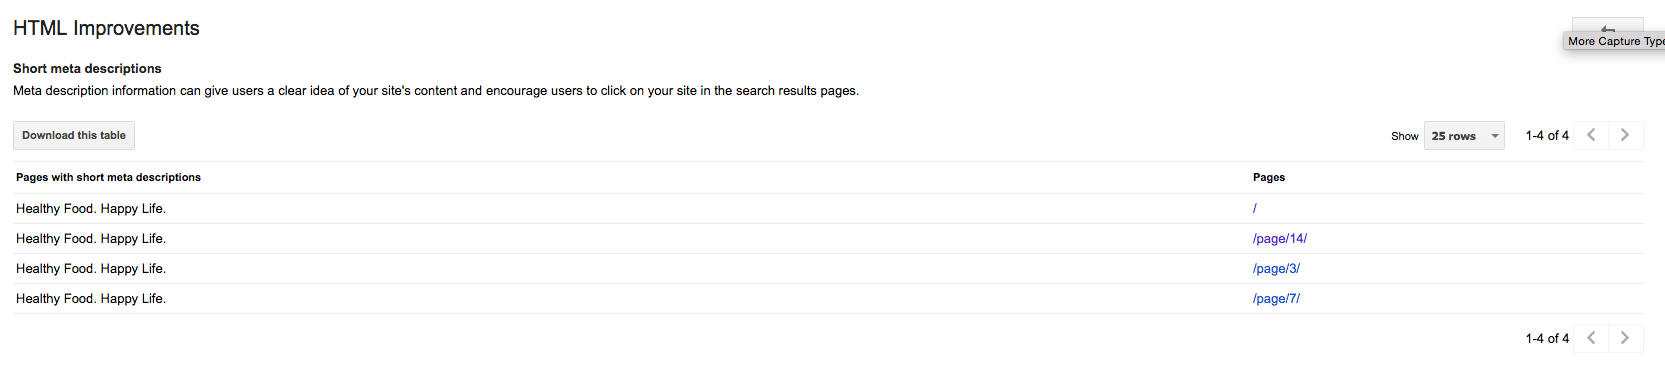Click the bottom previous-page chevron
Image resolution: width=1665 pixels, height=372 pixels.
click(1591, 338)
